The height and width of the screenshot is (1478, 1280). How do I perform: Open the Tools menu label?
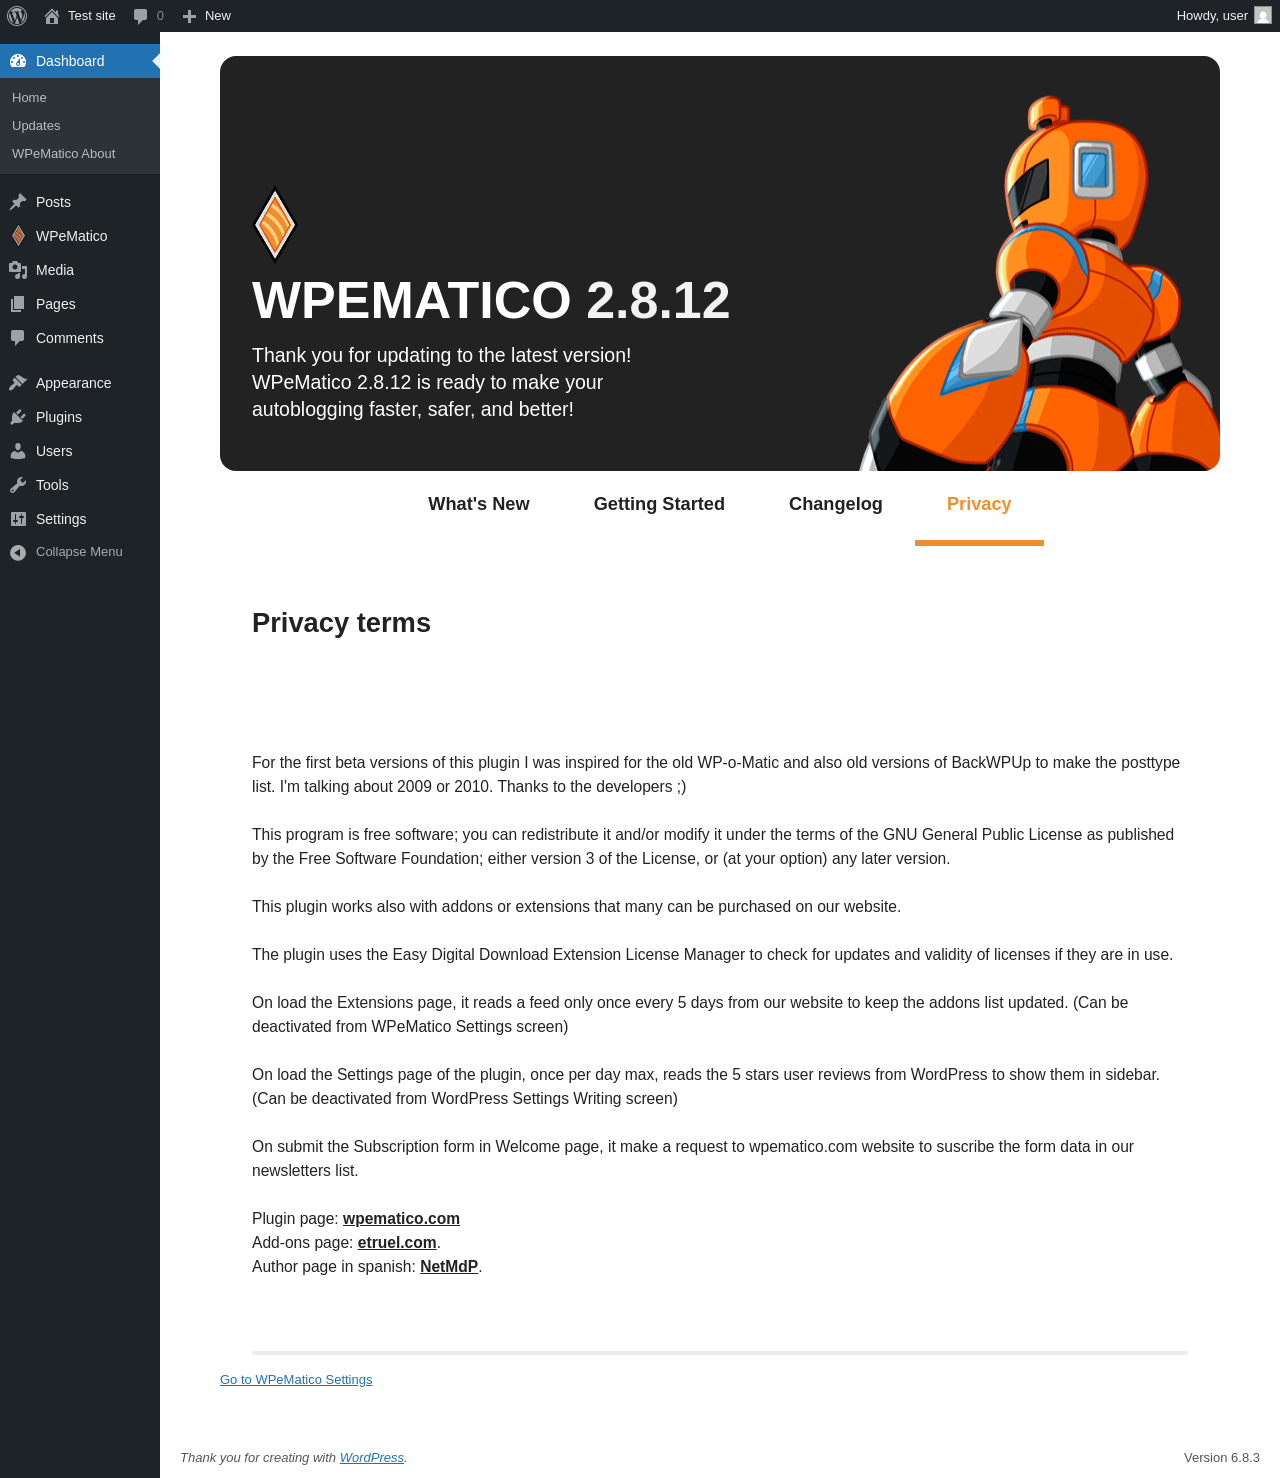tap(52, 485)
